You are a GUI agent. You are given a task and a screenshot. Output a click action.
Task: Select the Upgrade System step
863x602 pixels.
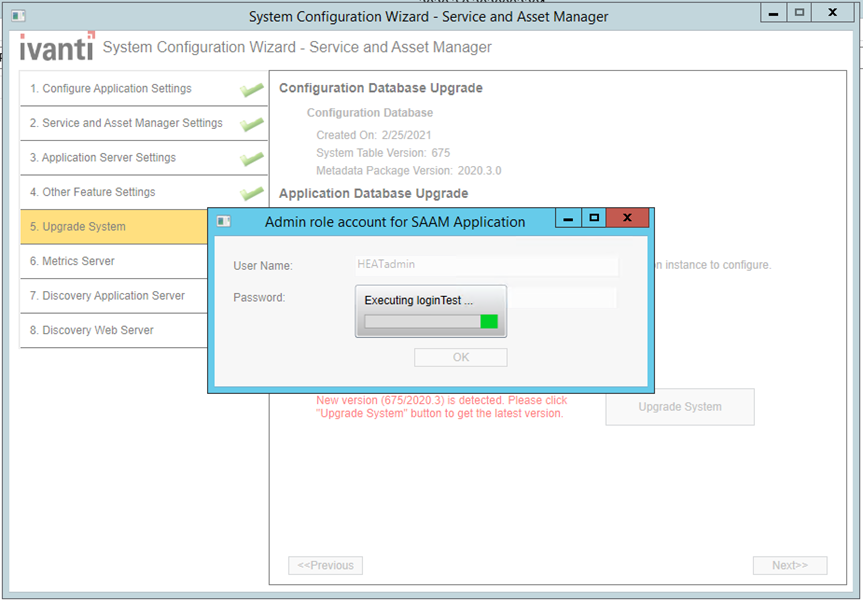pos(100,227)
